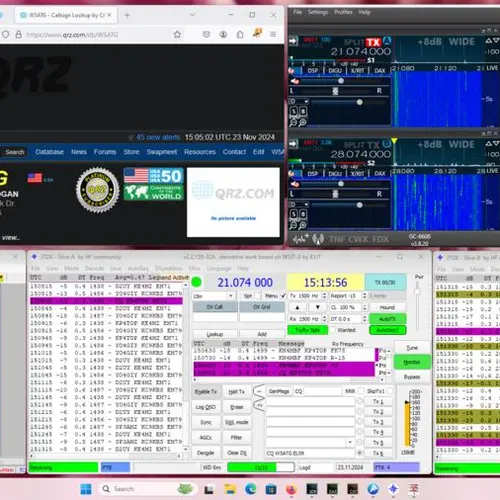This screenshot has width=500, height=500.
Task: Click the Tune button in JTDX
Action: click(412, 348)
